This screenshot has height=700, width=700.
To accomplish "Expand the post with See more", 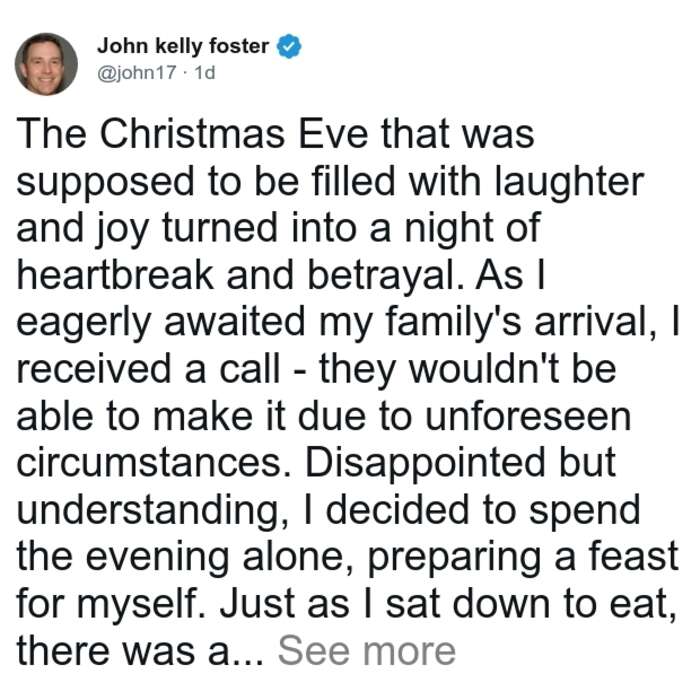I will [x=367, y=650].
